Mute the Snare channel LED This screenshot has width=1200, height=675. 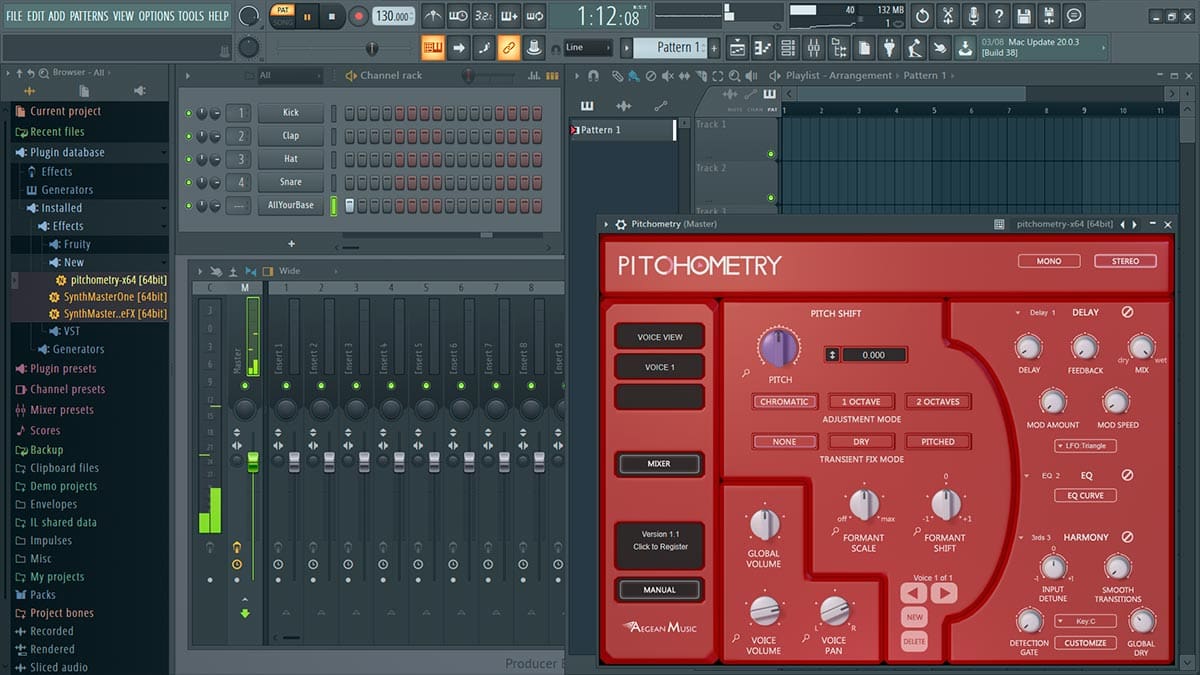188,182
